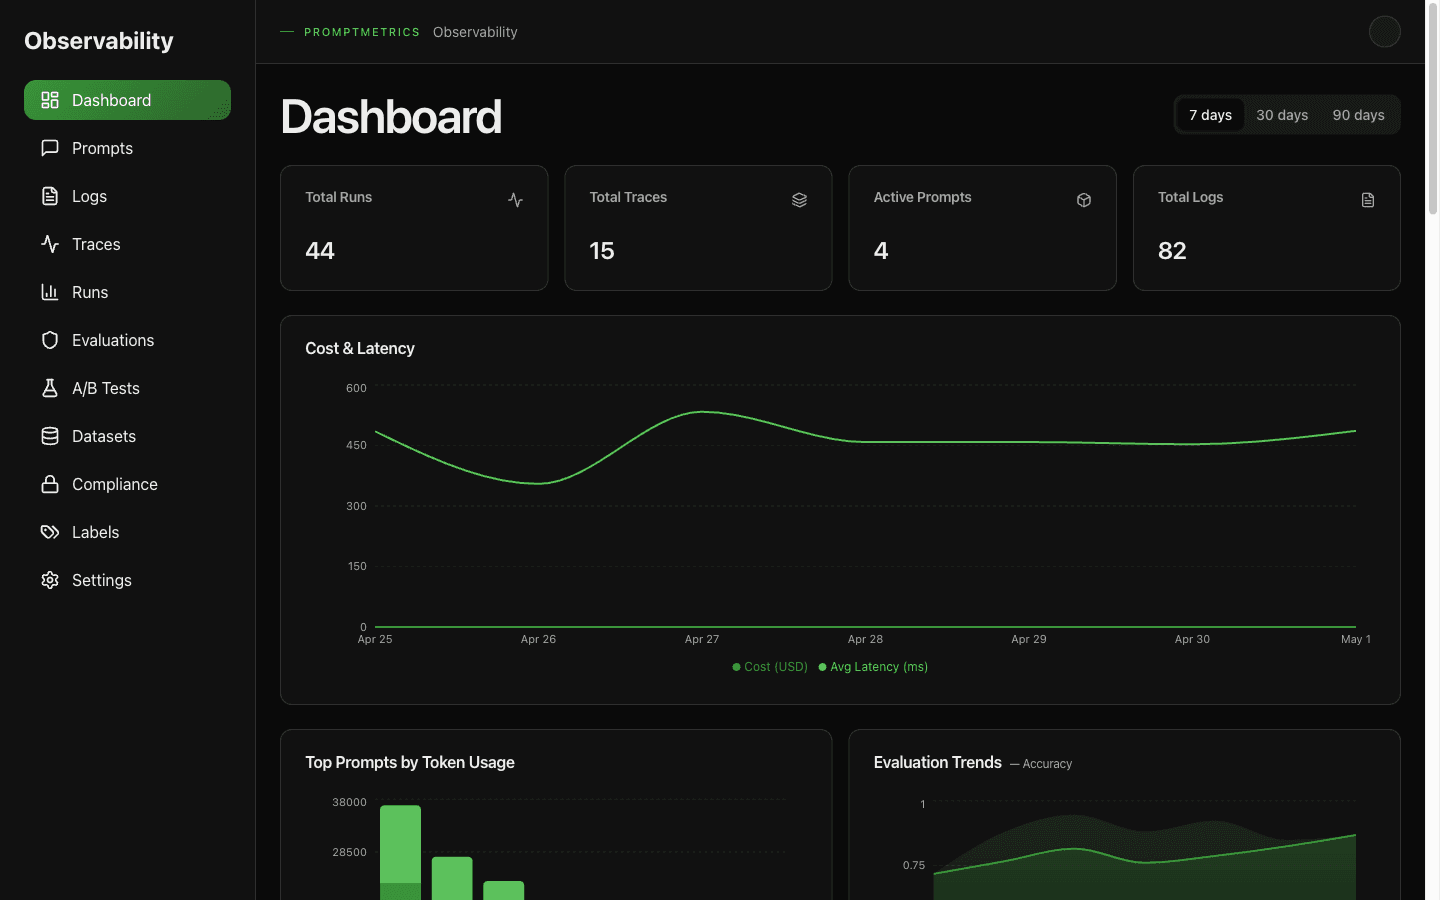Switch to the 90 days range
The height and width of the screenshot is (900, 1440).
coord(1358,115)
